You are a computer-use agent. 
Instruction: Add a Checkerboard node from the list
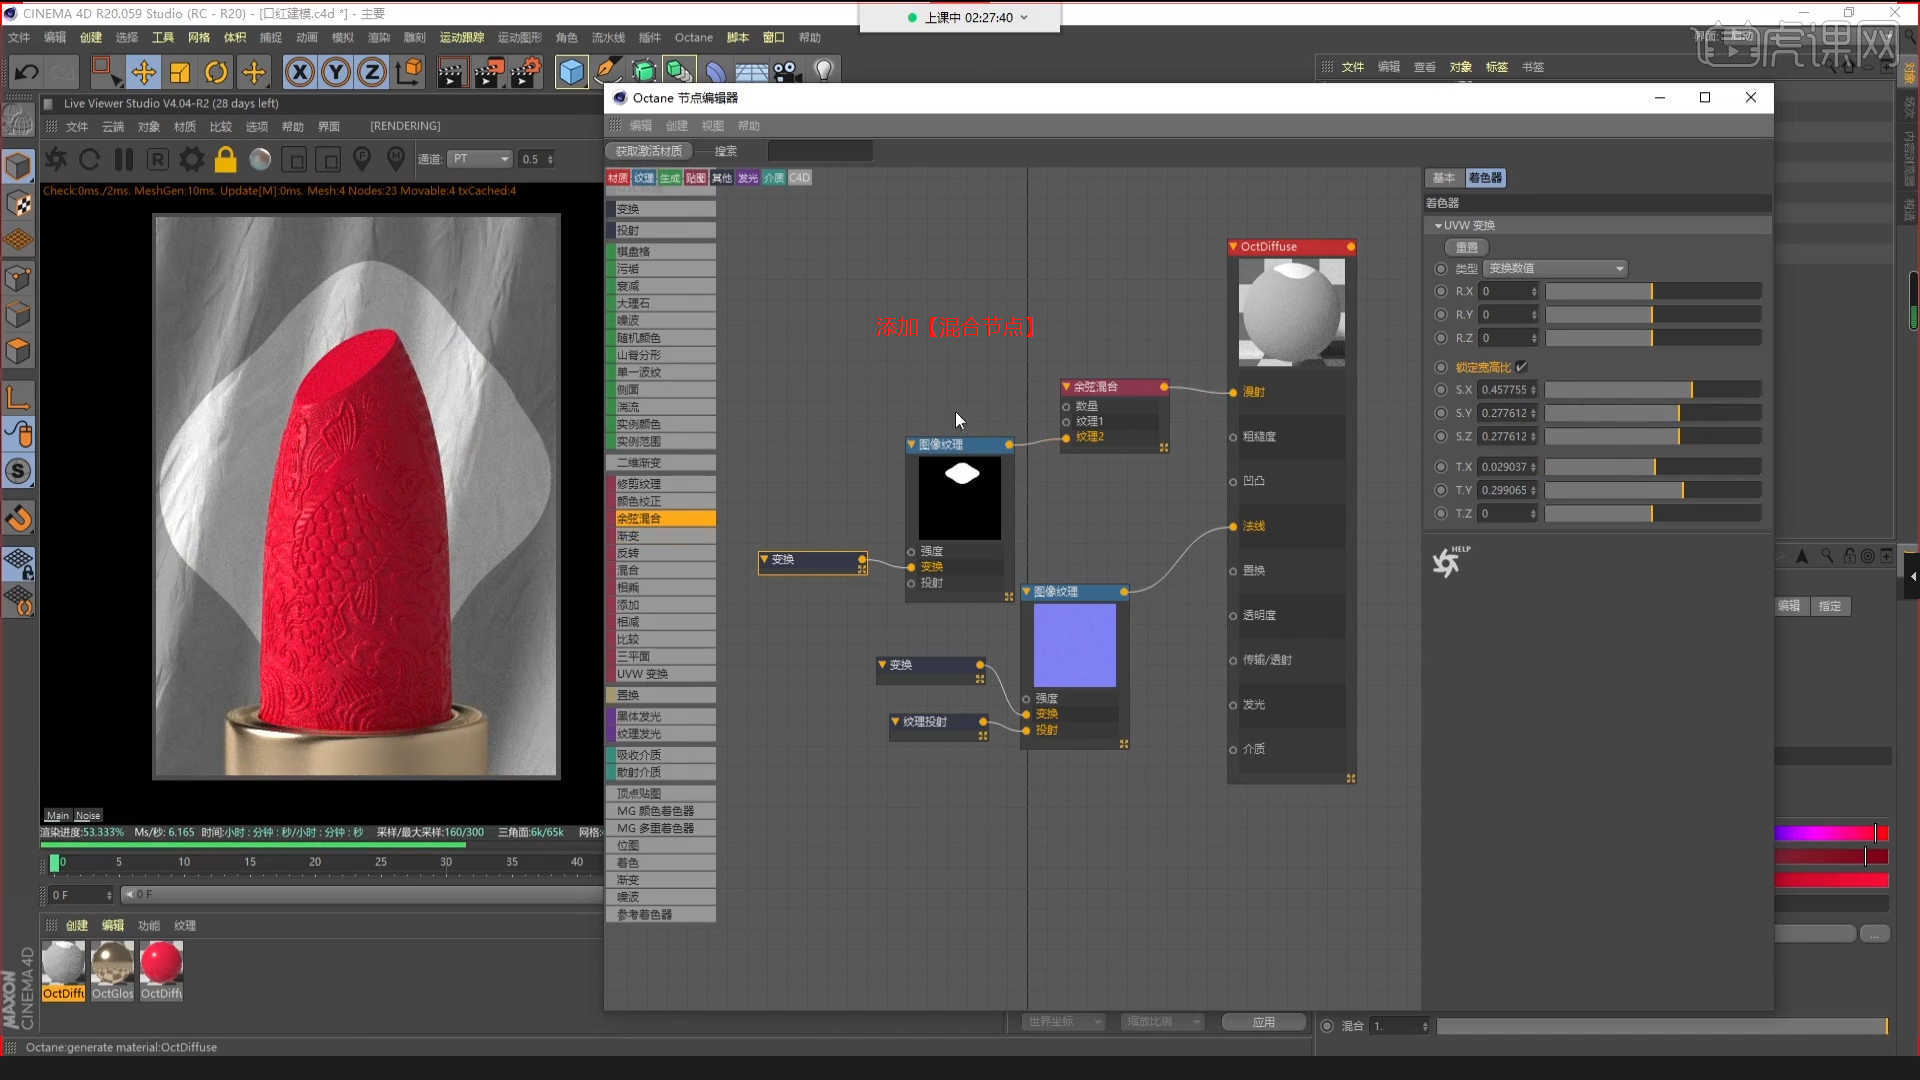(661, 252)
